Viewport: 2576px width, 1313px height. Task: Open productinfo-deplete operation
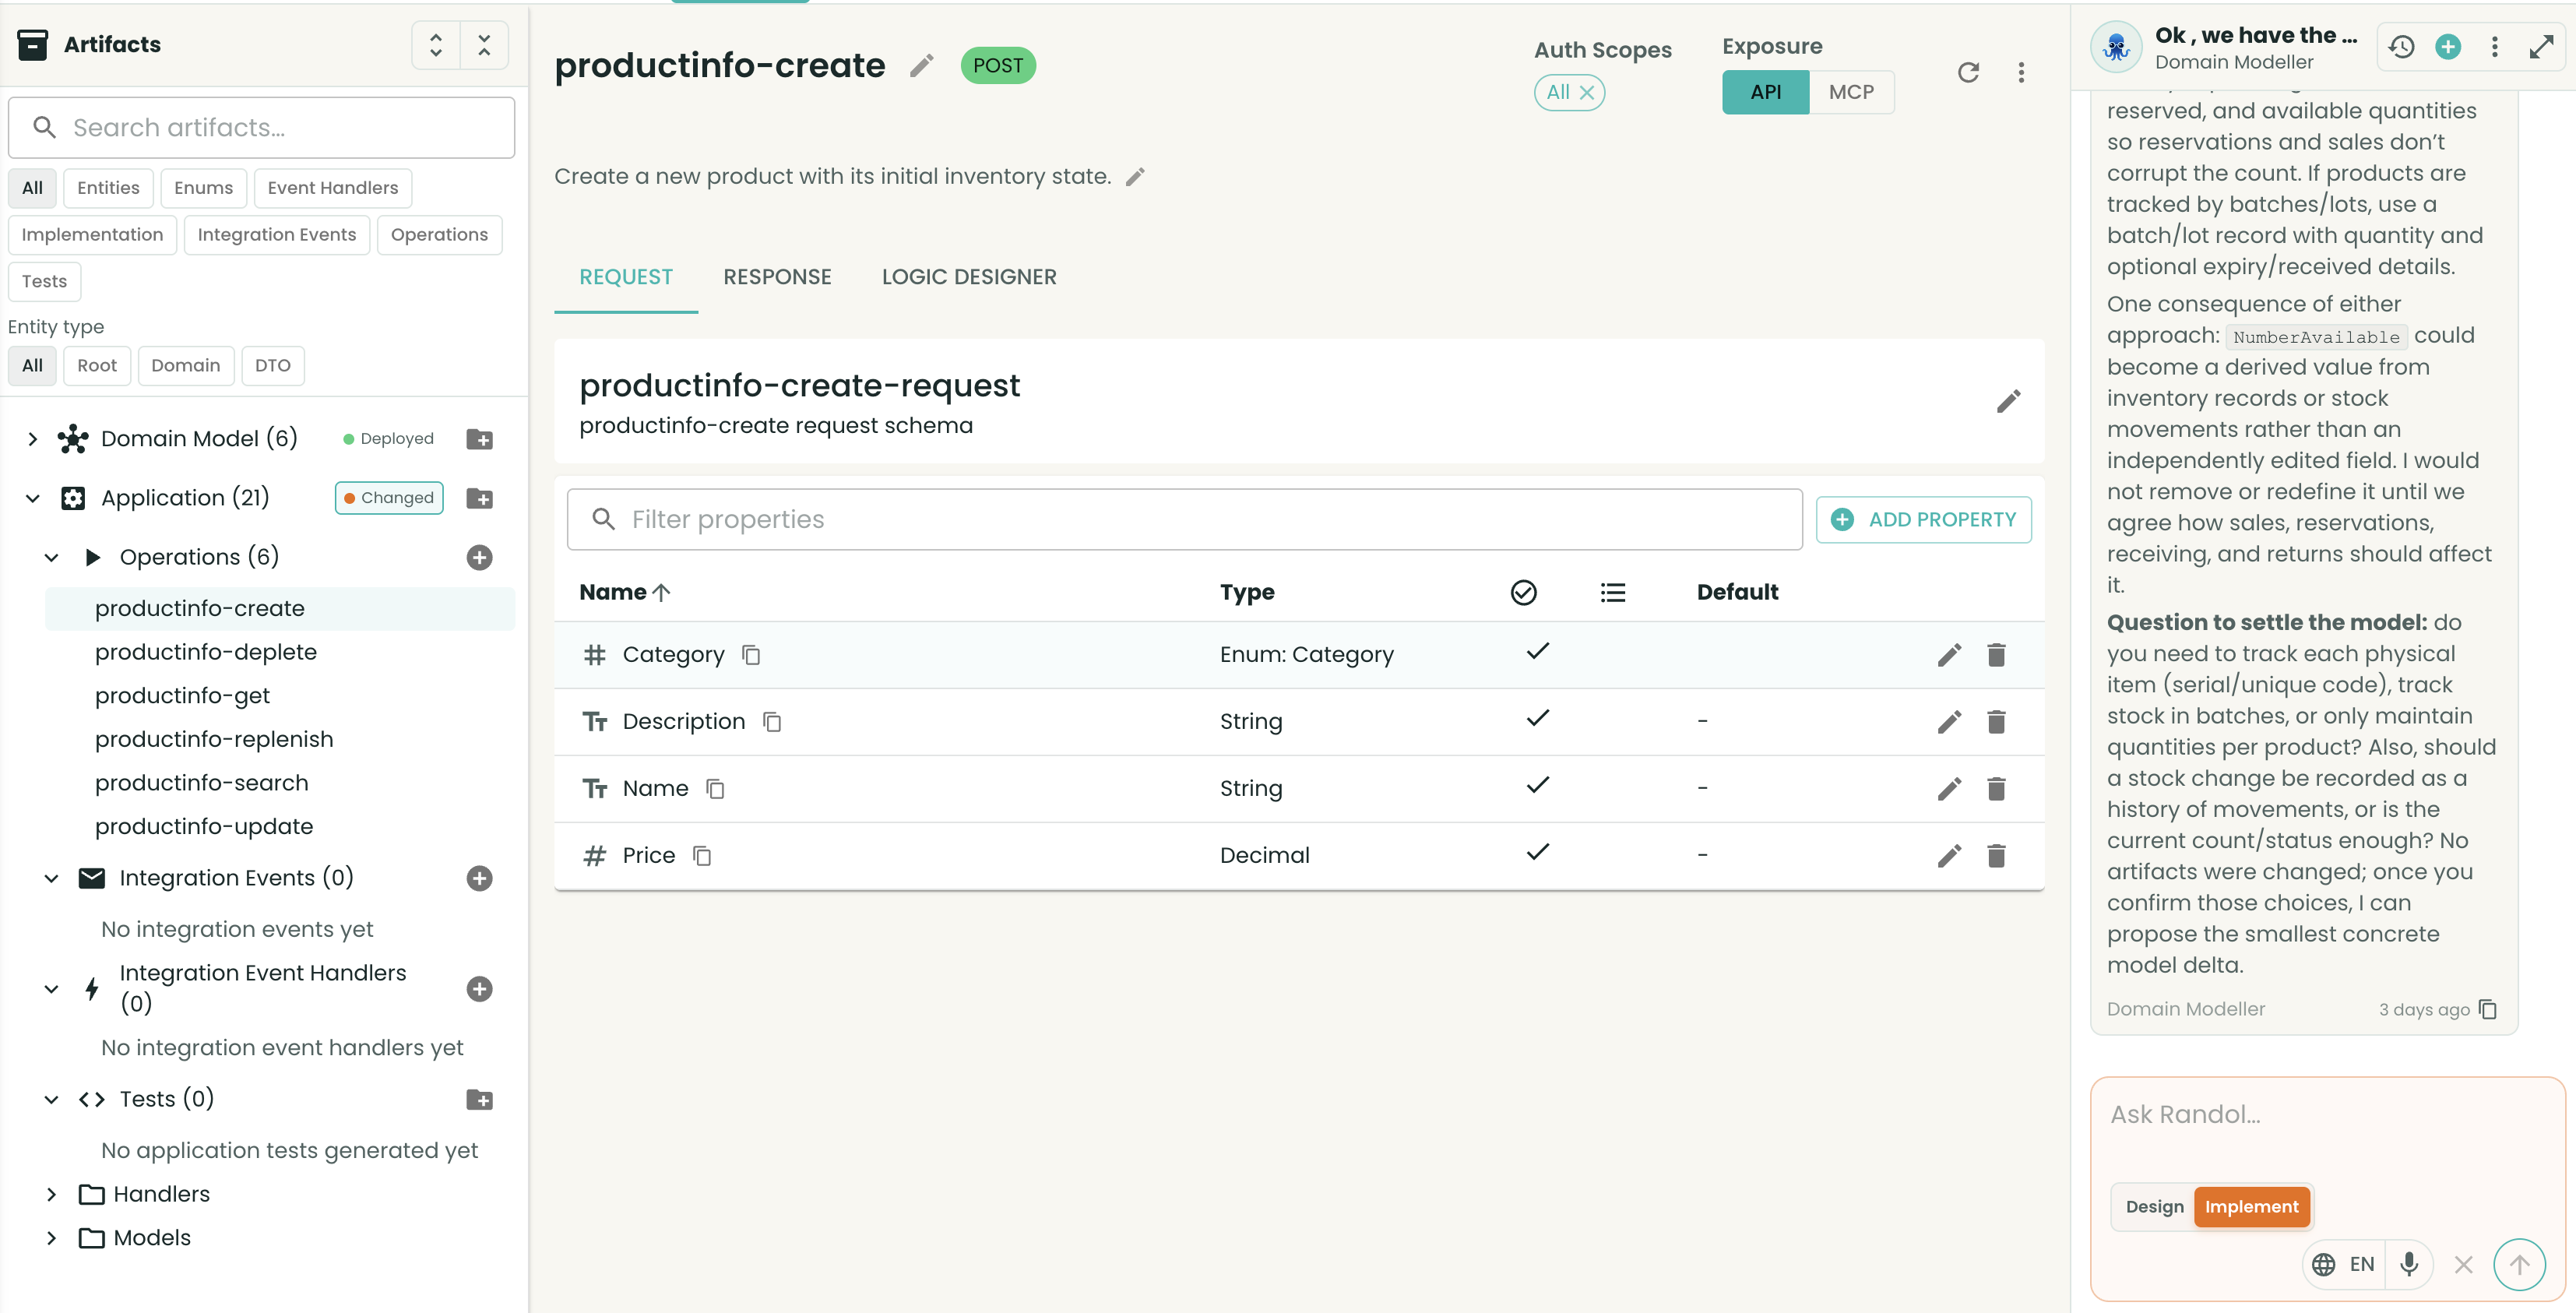tap(206, 652)
